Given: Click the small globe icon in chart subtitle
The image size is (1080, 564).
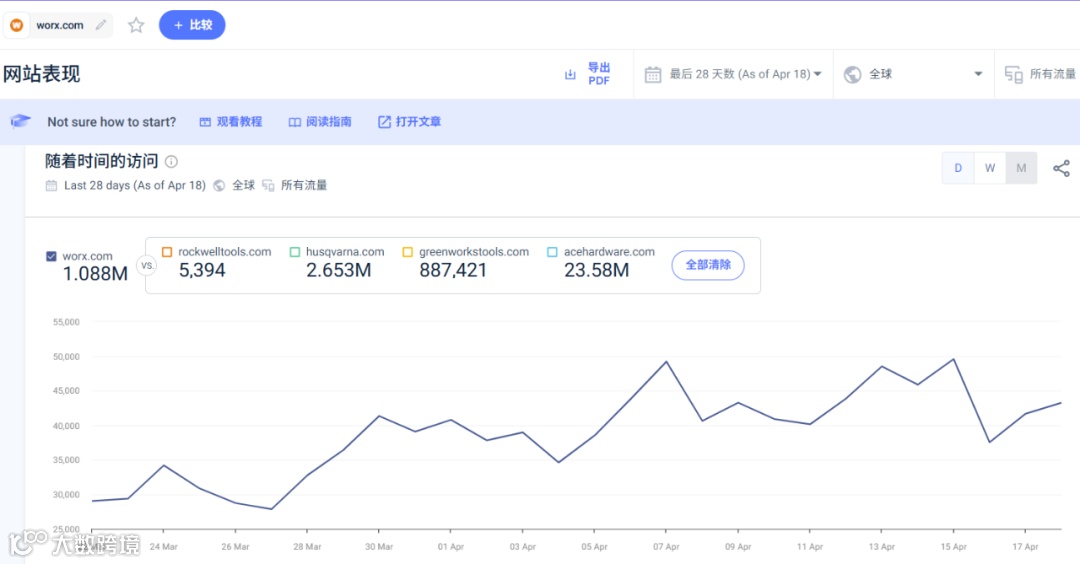Looking at the screenshot, I should tap(219, 185).
